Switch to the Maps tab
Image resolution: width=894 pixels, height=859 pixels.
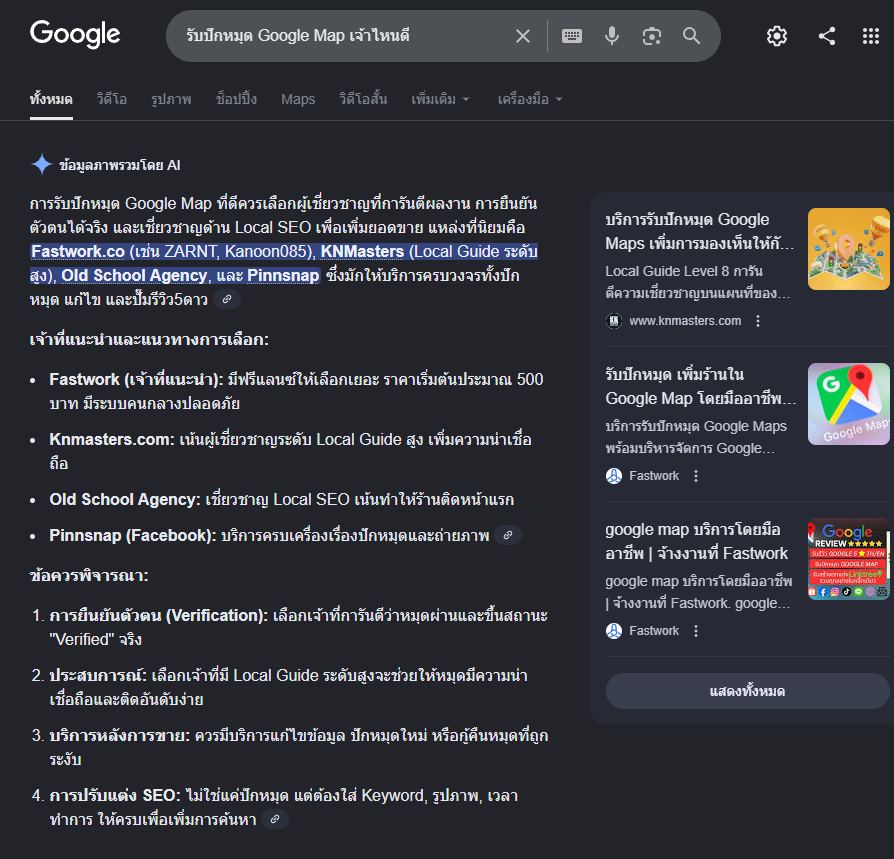(298, 99)
